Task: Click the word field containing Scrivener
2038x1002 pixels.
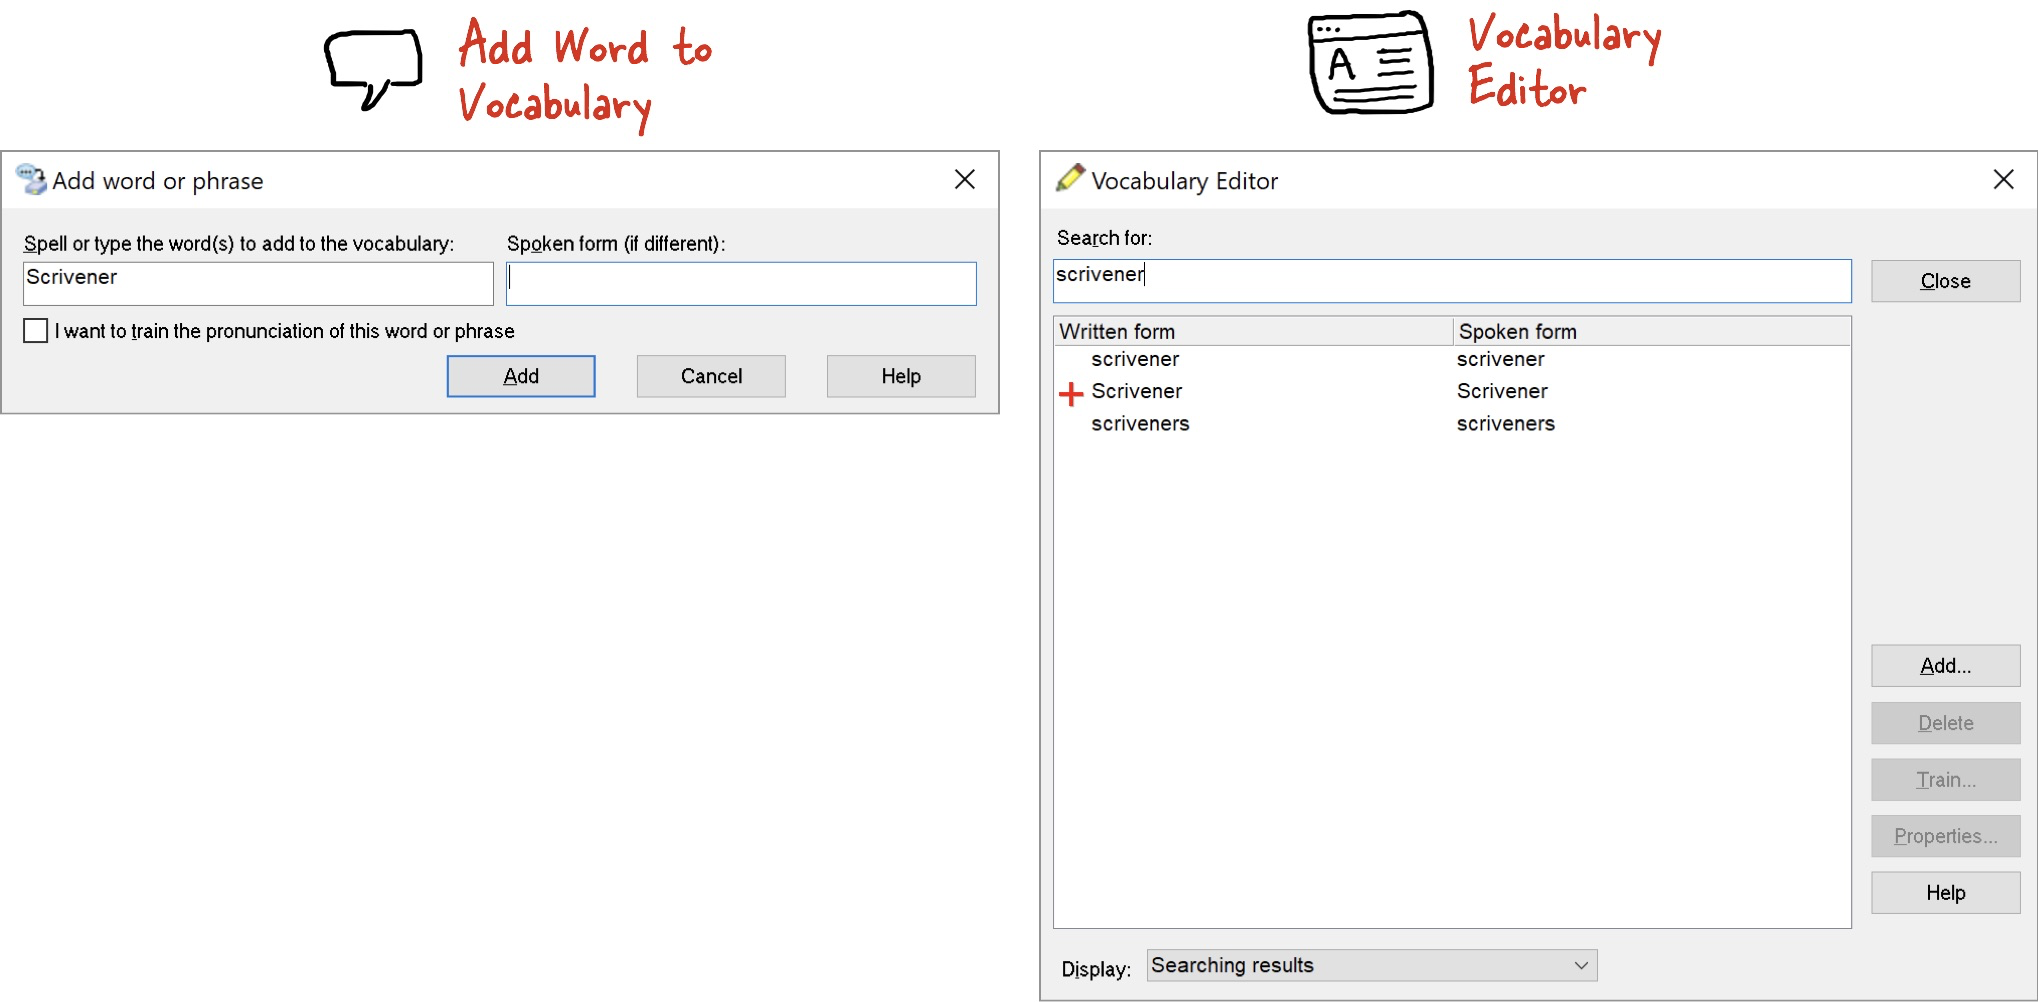Action: (x=258, y=284)
